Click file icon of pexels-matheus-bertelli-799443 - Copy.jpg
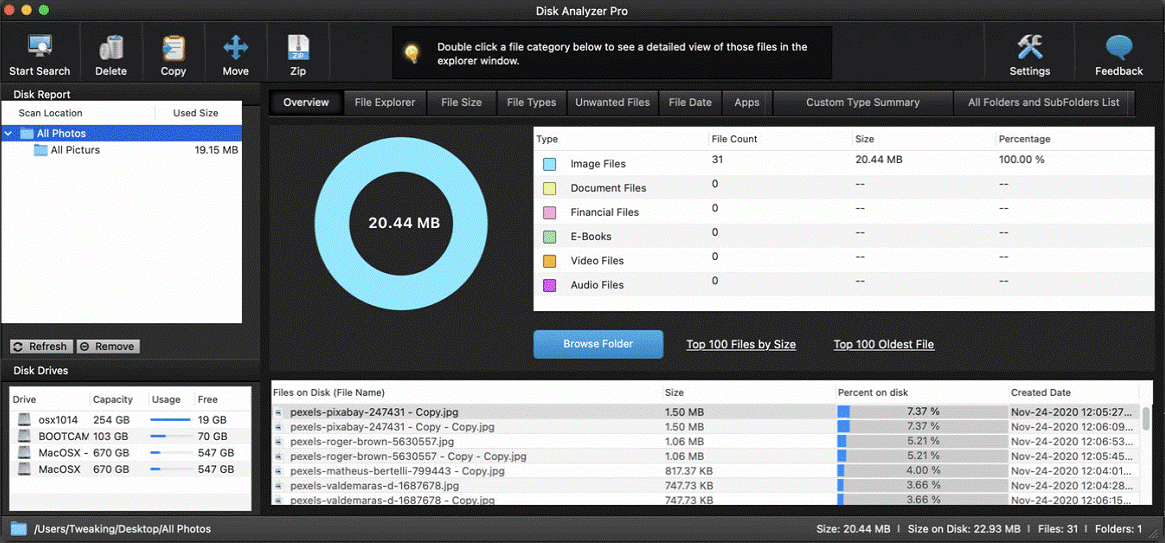The image size is (1165, 543). (x=279, y=471)
